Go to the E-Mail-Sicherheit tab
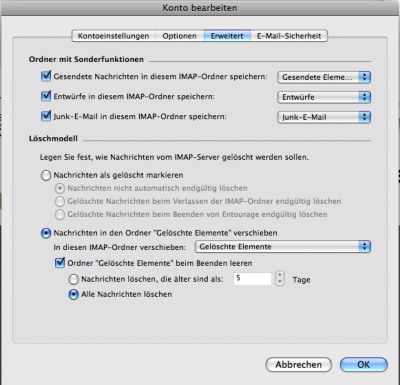400x385 pixels. [x=289, y=36]
